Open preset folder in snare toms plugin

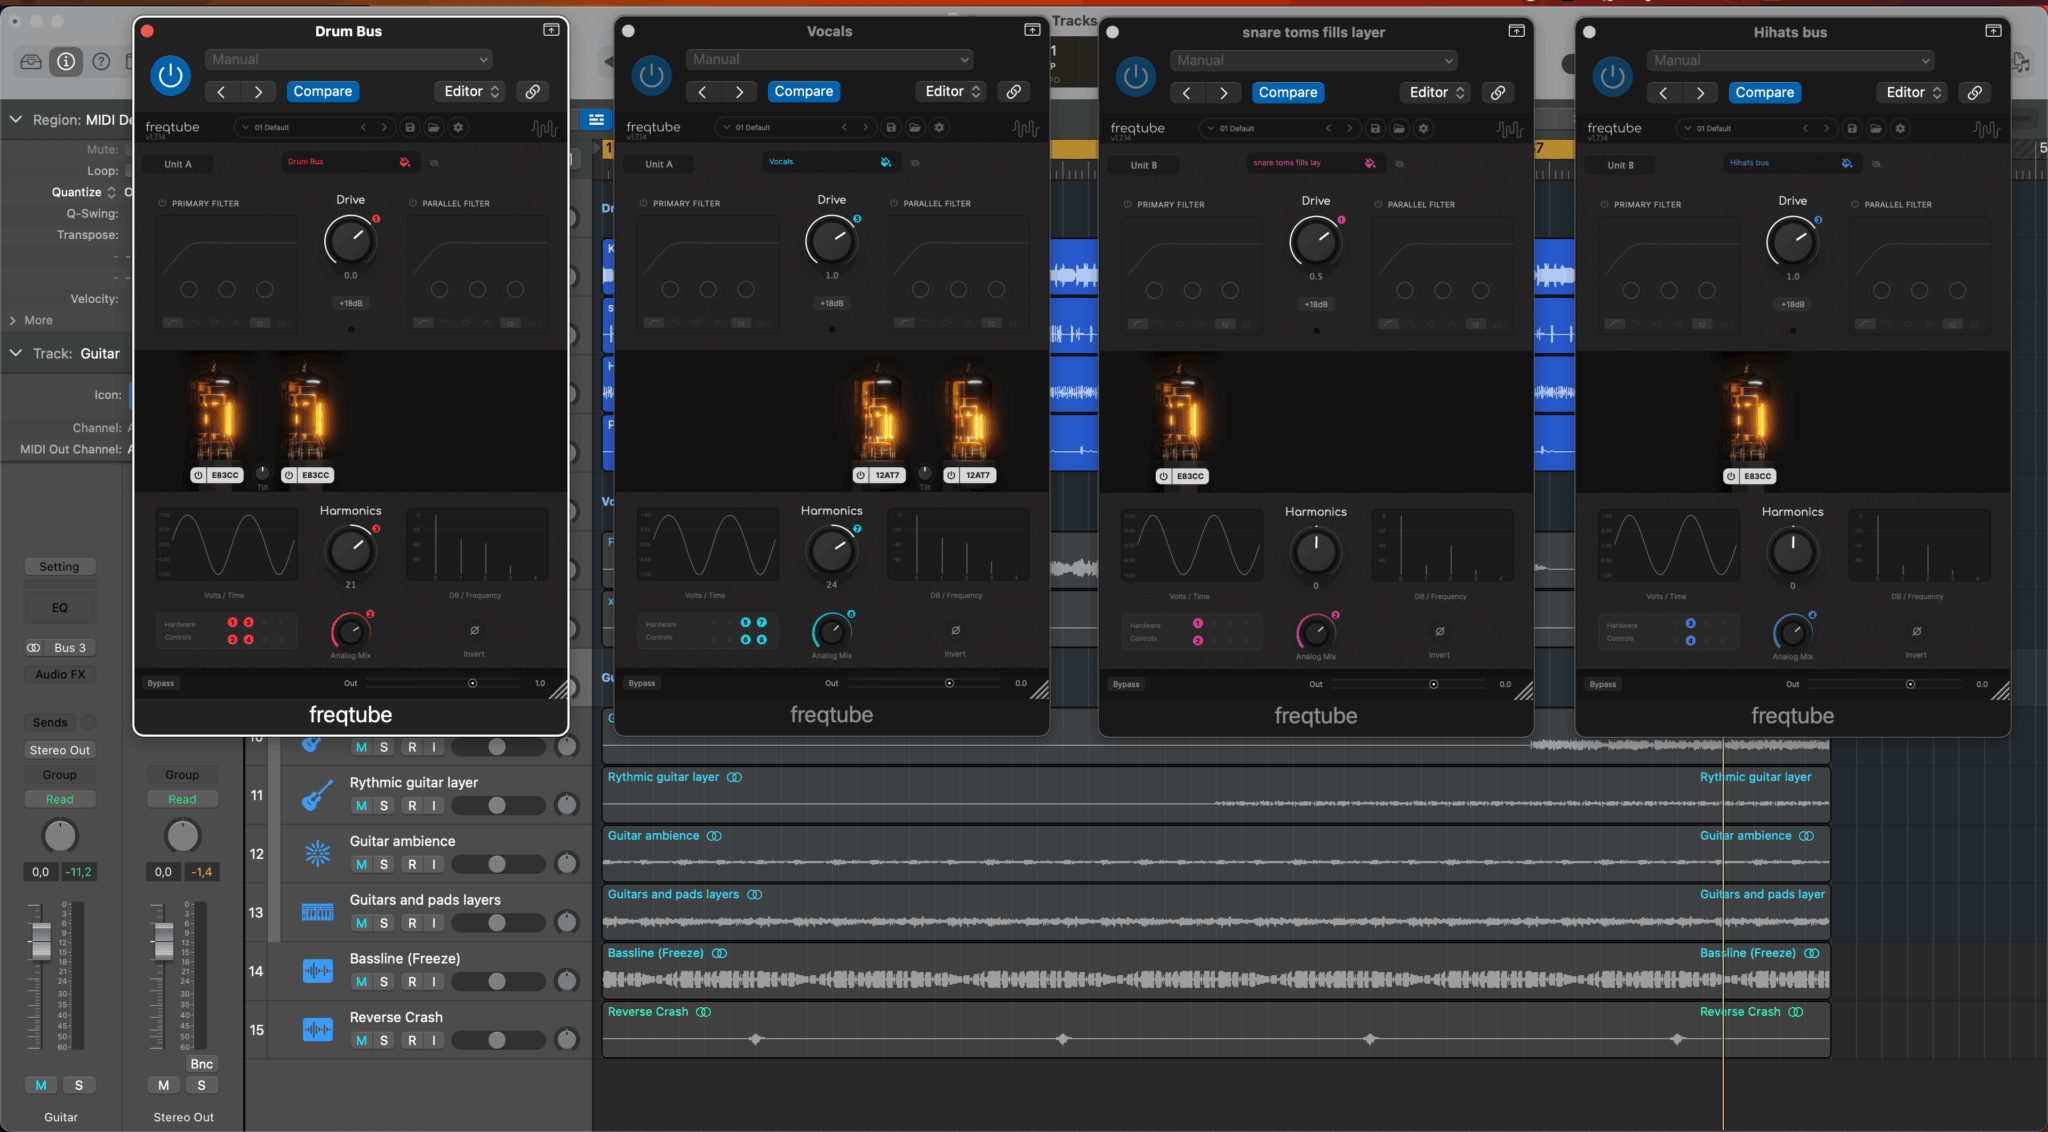tap(1399, 129)
